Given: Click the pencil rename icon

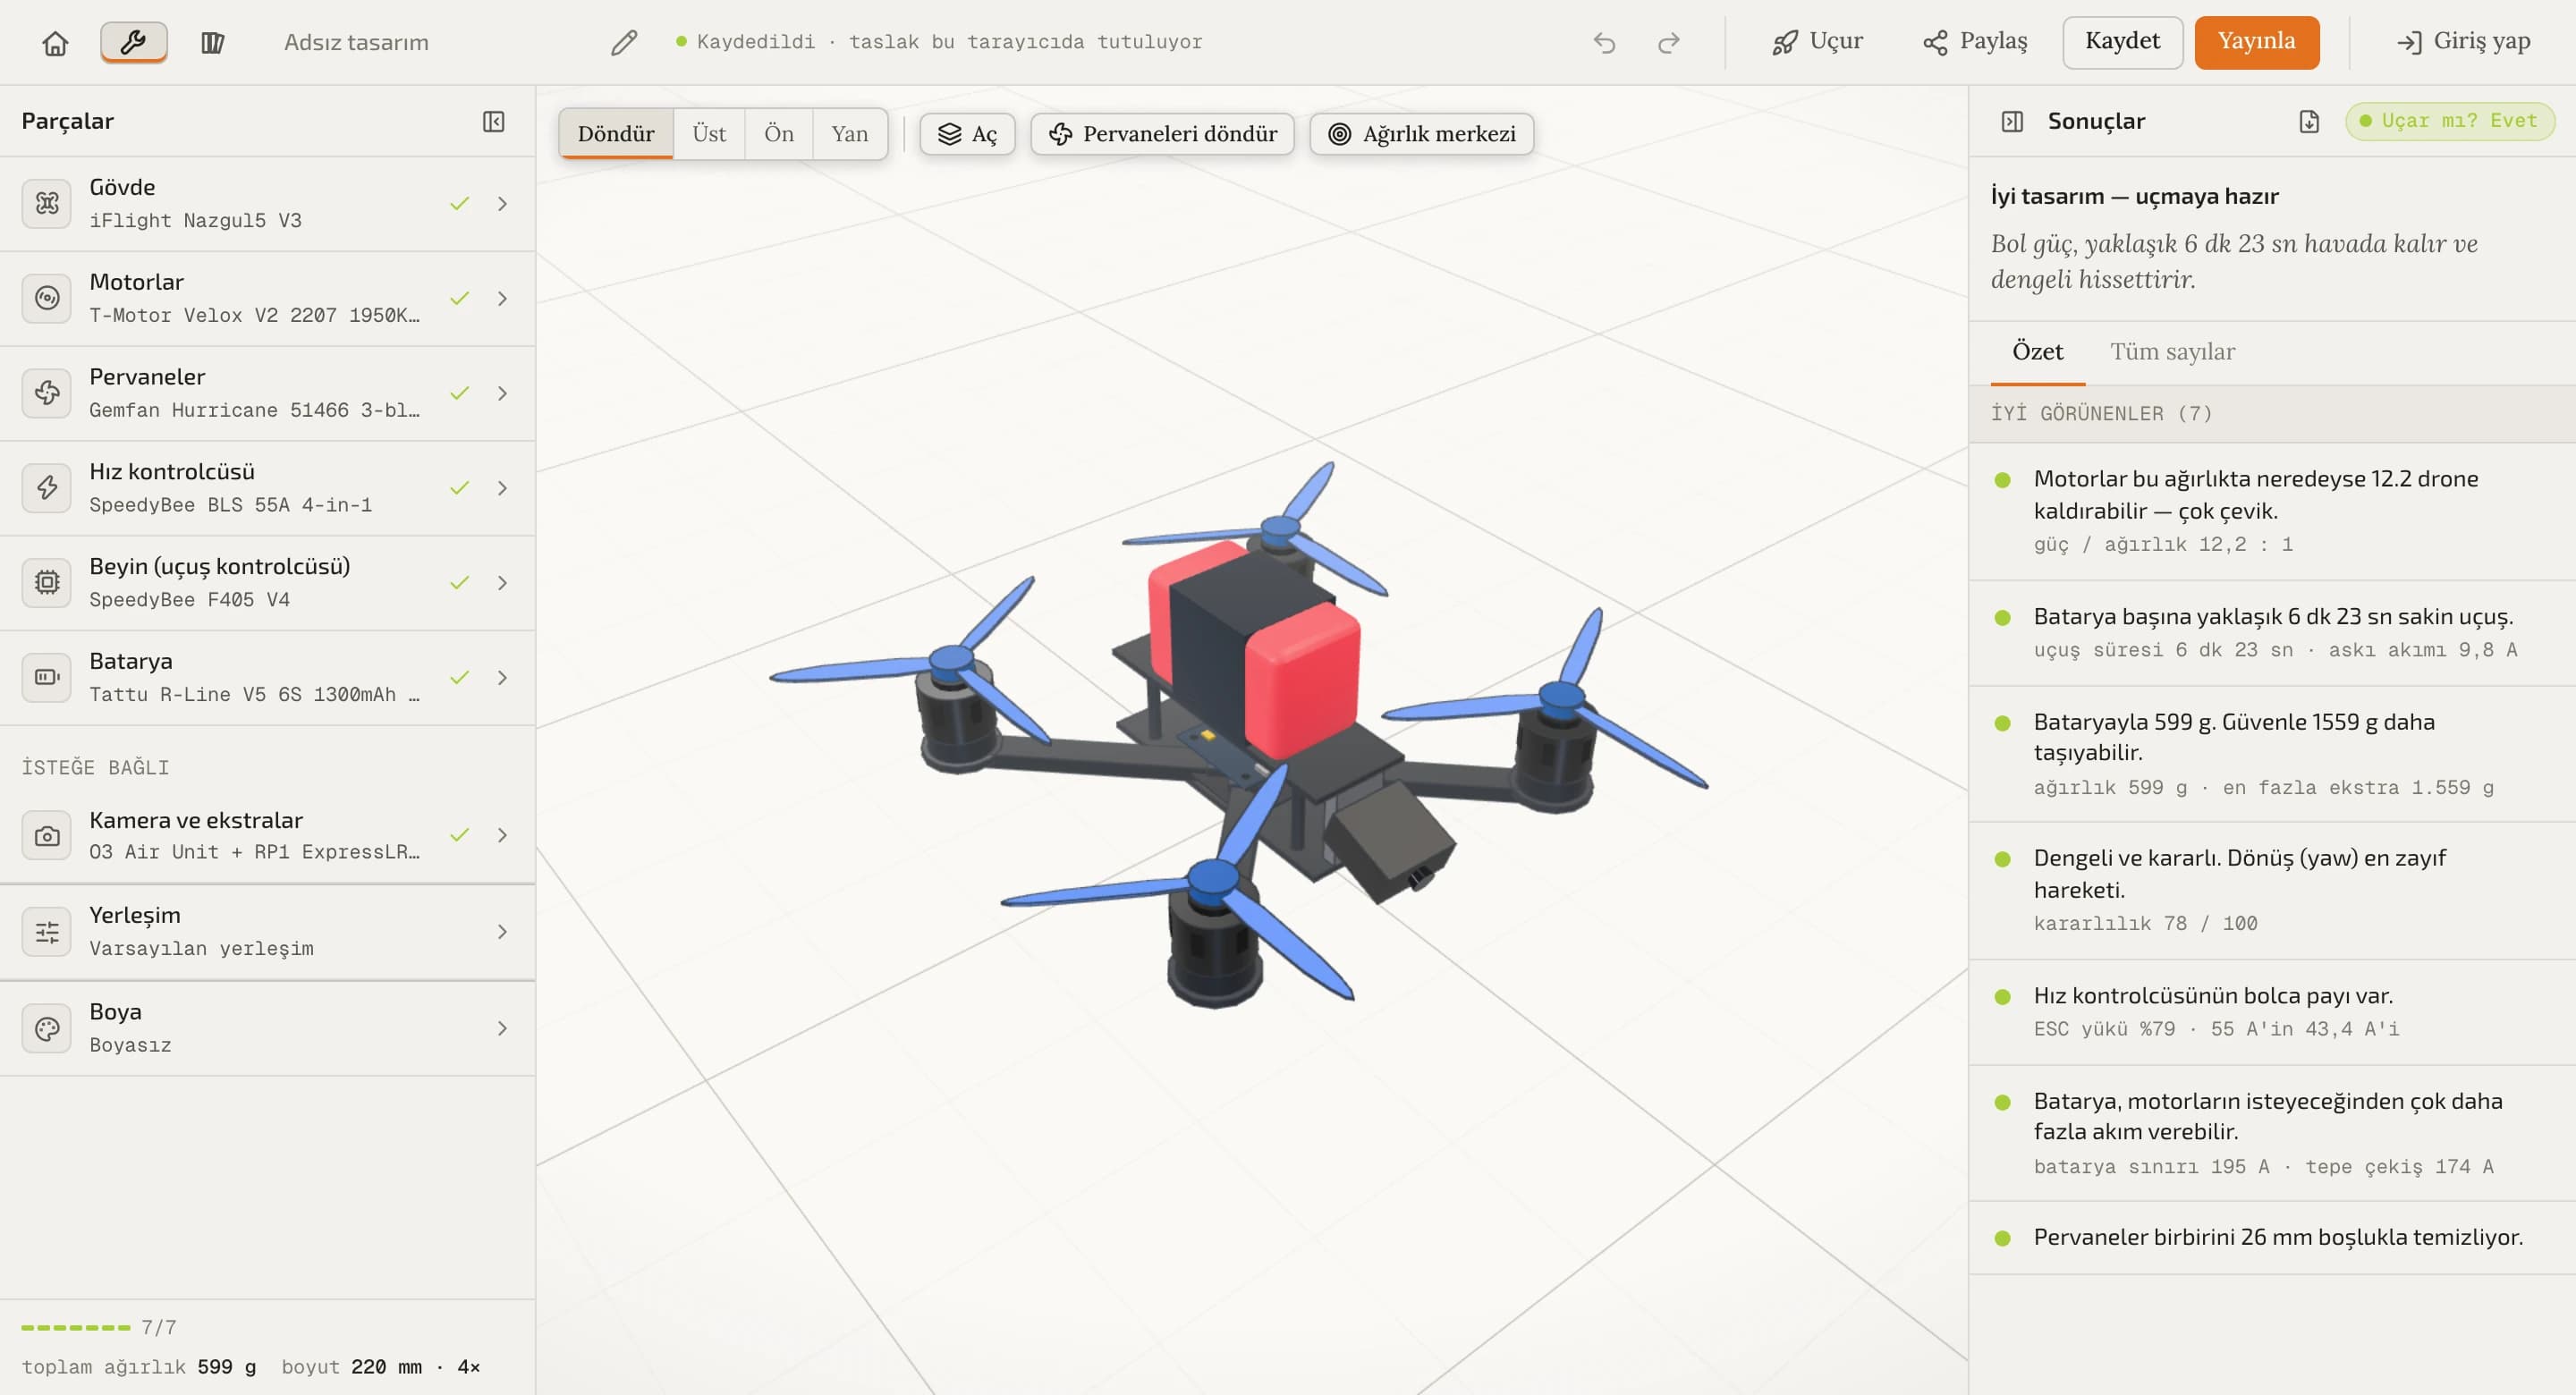Looking at the screenshot, I should tap(624, 42).
